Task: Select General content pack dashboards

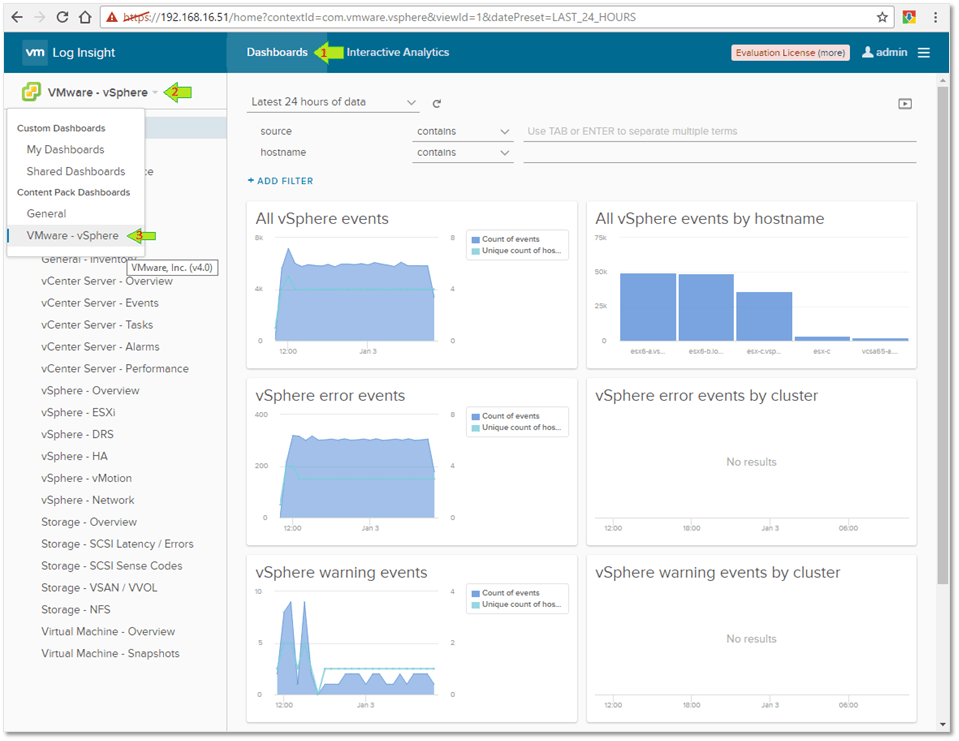Action: 46,214
